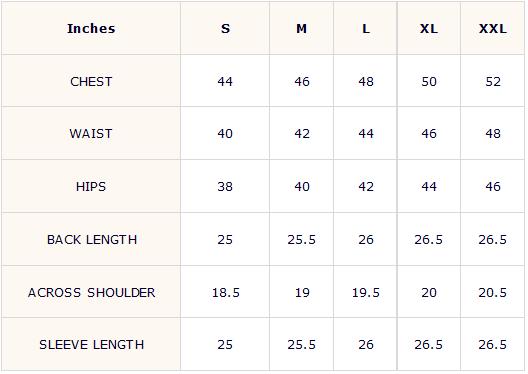This screenshot has height=374, width=528.
Task: Click across shoulder value 20 for XL
Action: point(429,292)
